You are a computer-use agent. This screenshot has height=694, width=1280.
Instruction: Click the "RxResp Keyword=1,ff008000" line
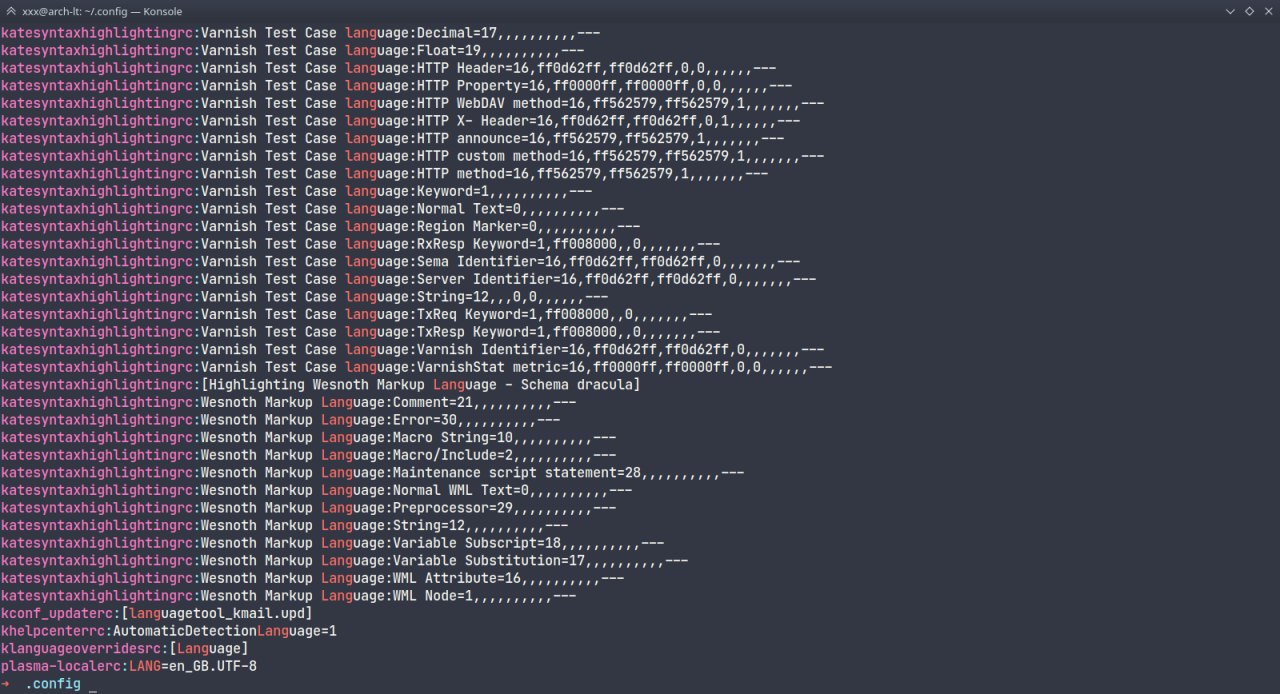(x=360, y=244)
